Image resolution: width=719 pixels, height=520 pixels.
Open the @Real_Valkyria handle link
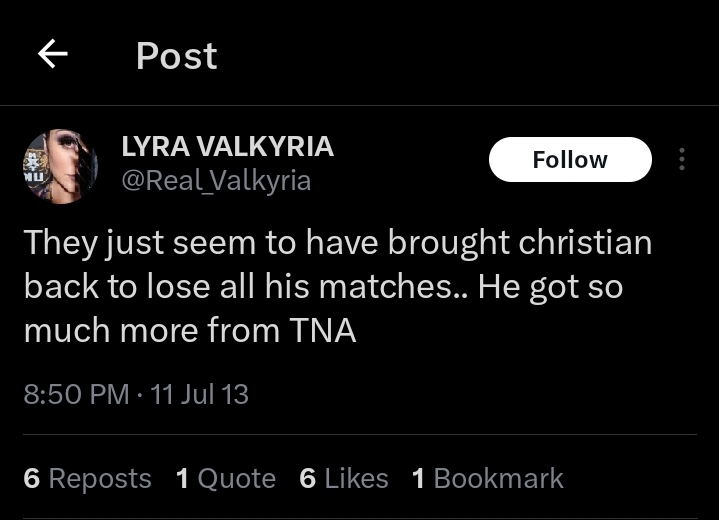point(216,181)
